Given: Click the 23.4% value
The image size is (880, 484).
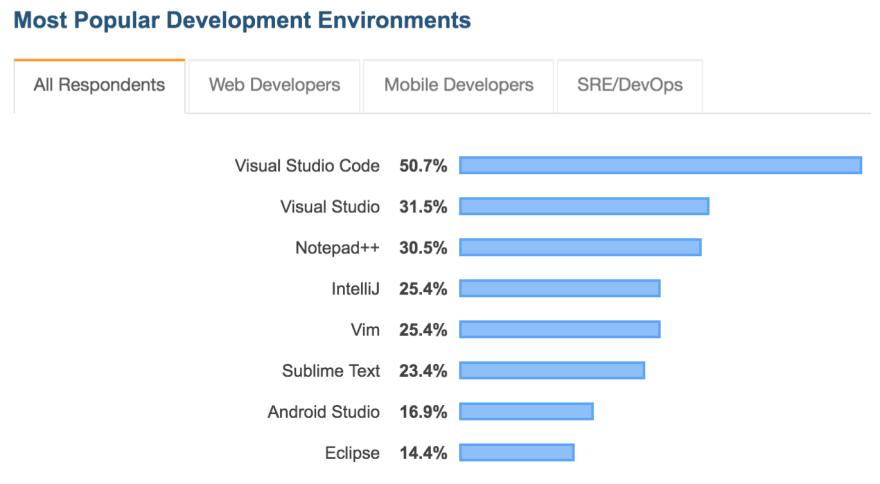Looking at the screenshot, I should tap(423, 371).
